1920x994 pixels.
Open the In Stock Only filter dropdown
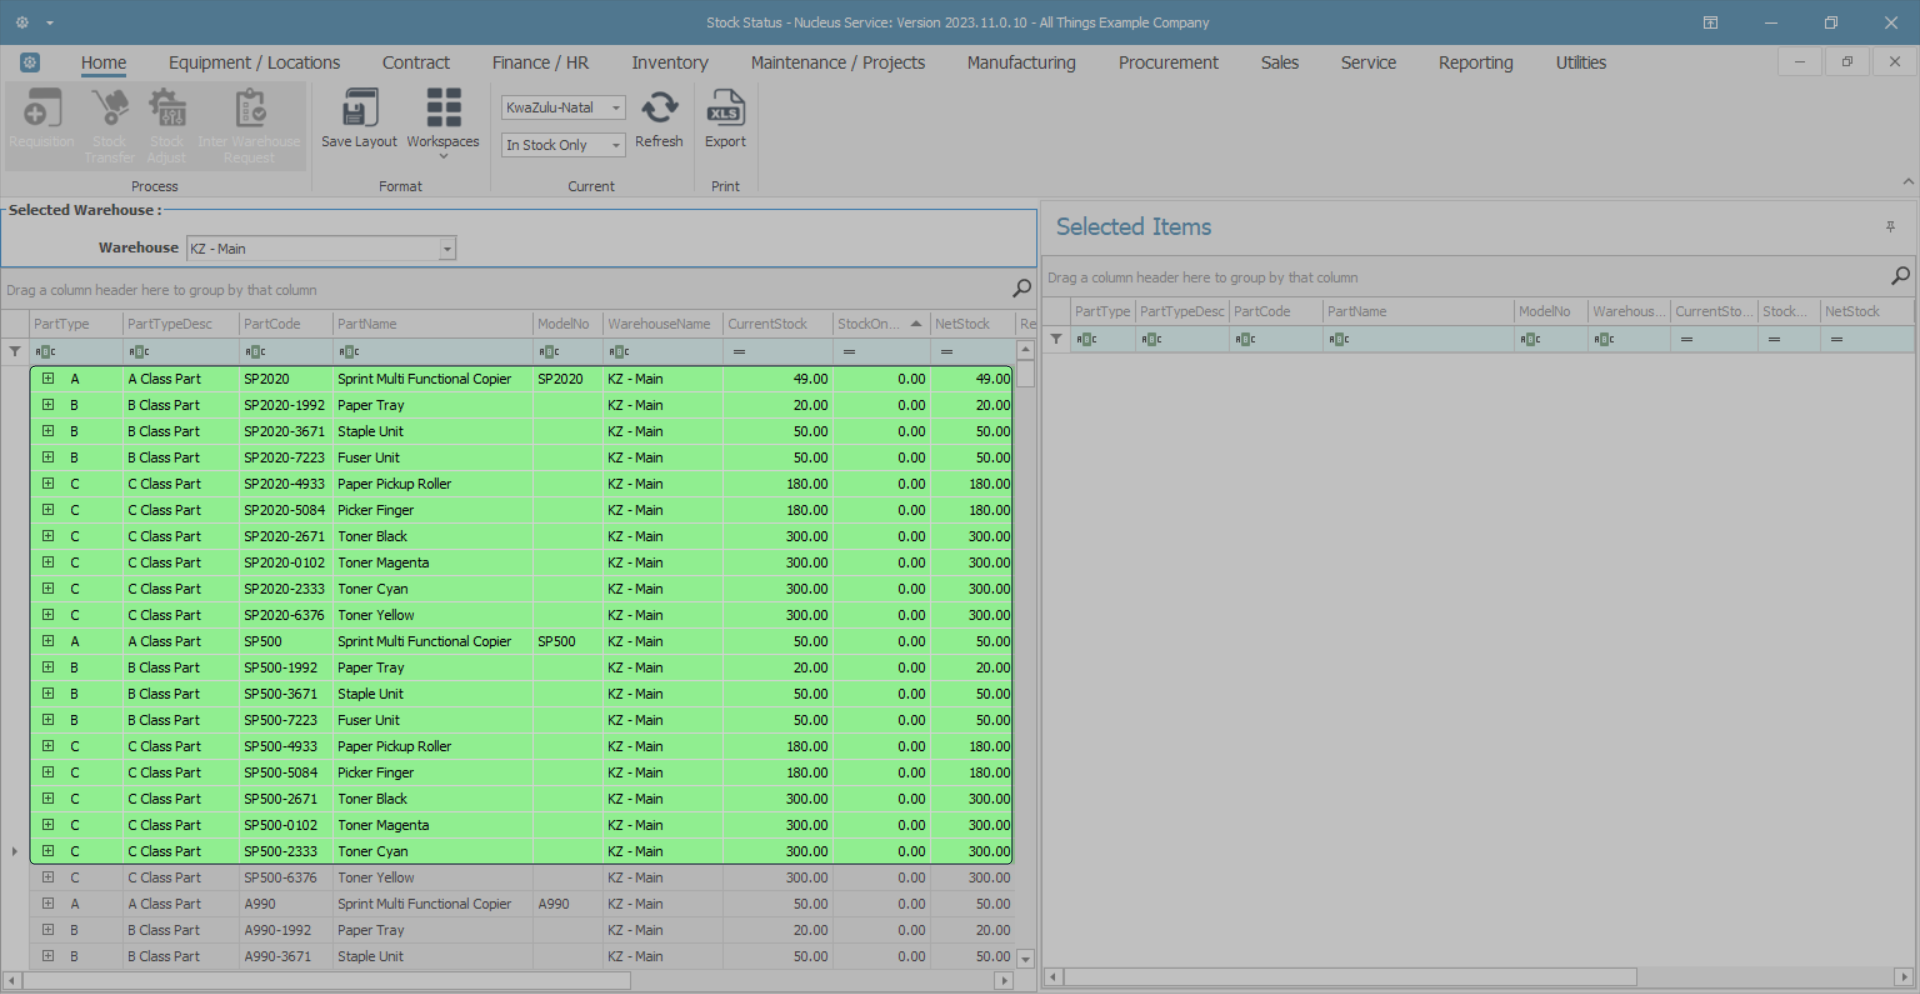[x=616, y=145]
